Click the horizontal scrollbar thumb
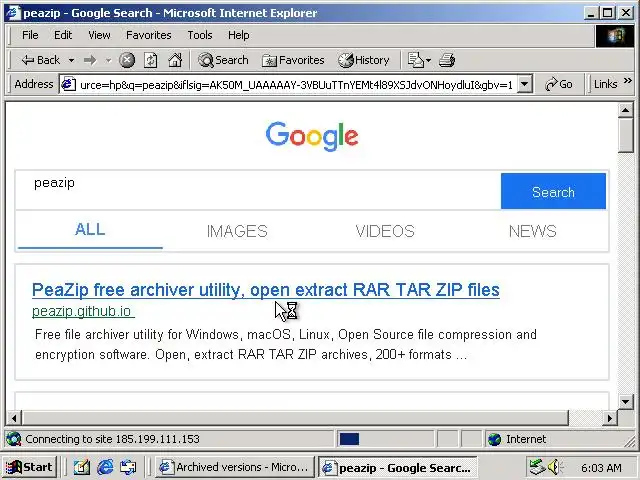This screenshot has width=640, height=480. tap(296, 418)
